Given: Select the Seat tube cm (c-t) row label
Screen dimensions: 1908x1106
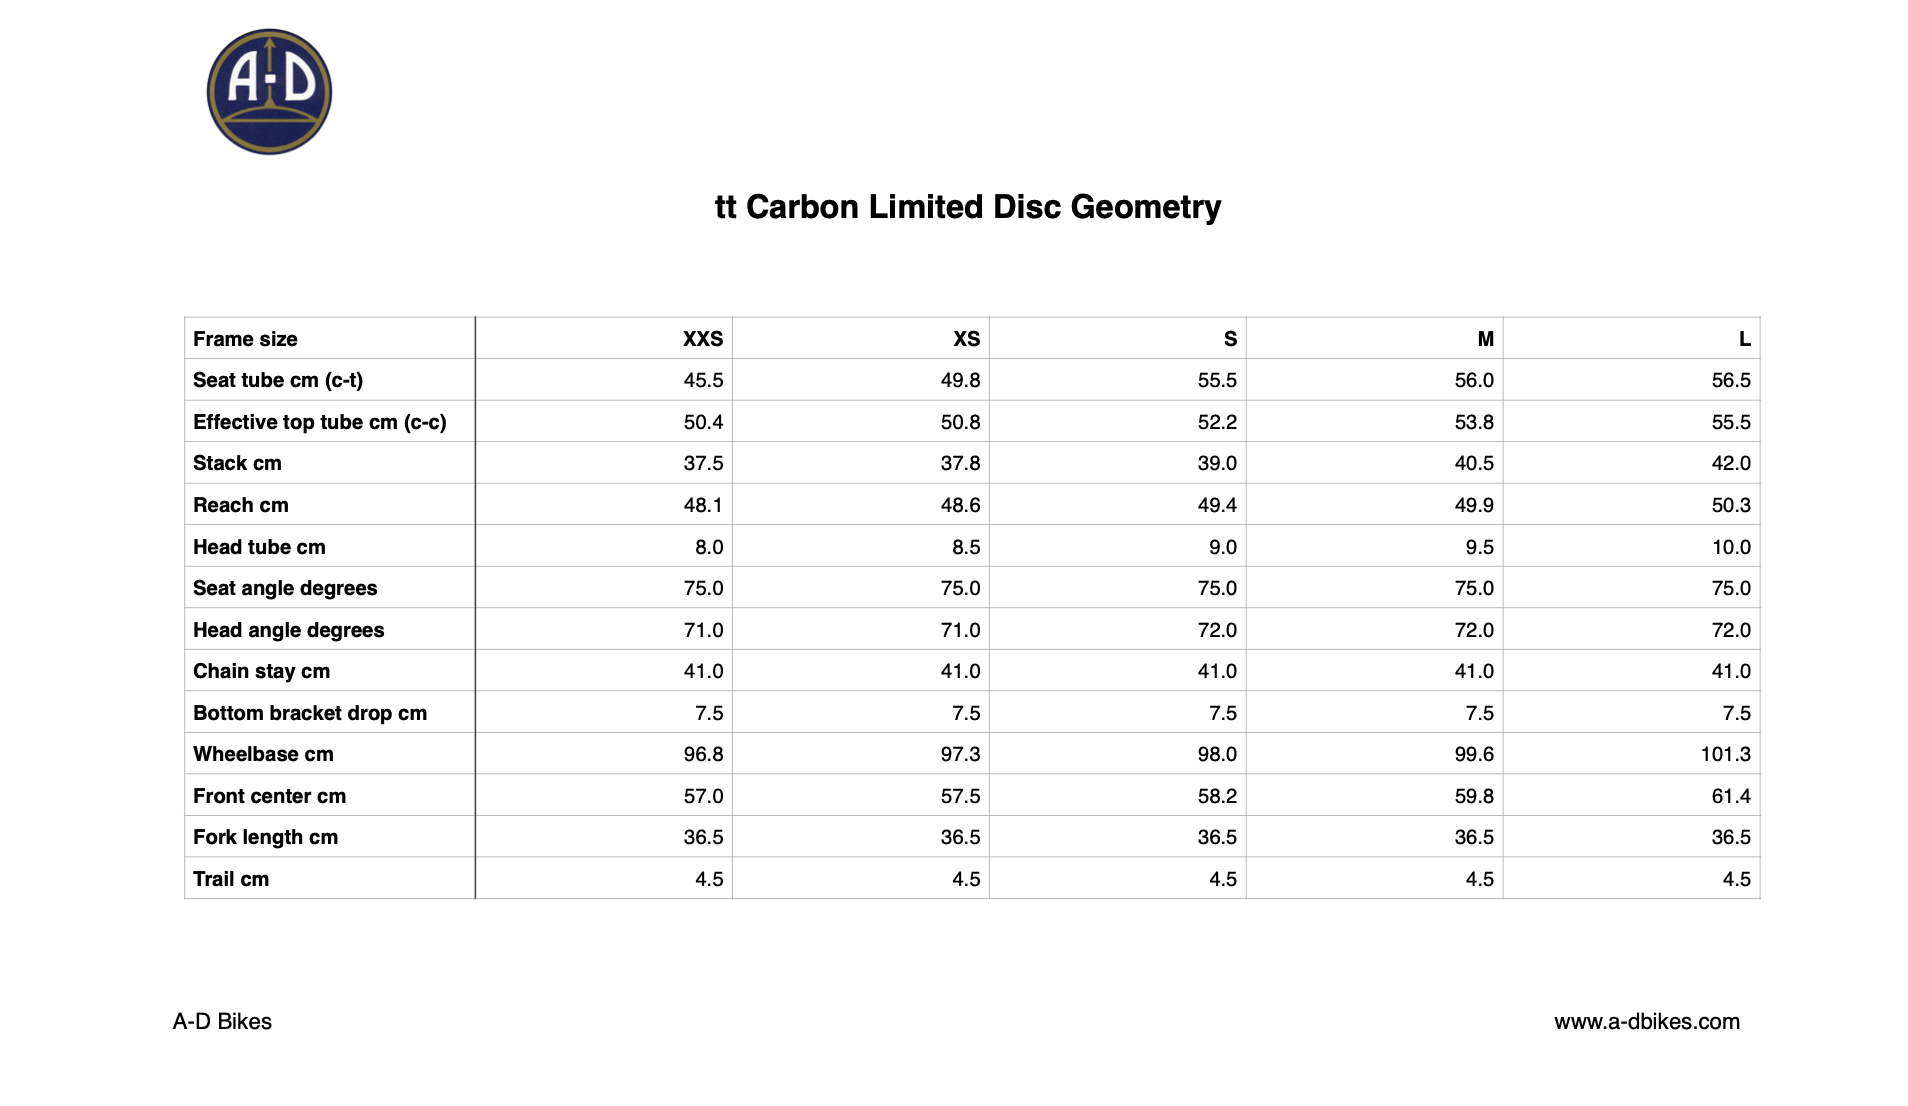Looking at the screenshot, I should [x=278, y=380].
